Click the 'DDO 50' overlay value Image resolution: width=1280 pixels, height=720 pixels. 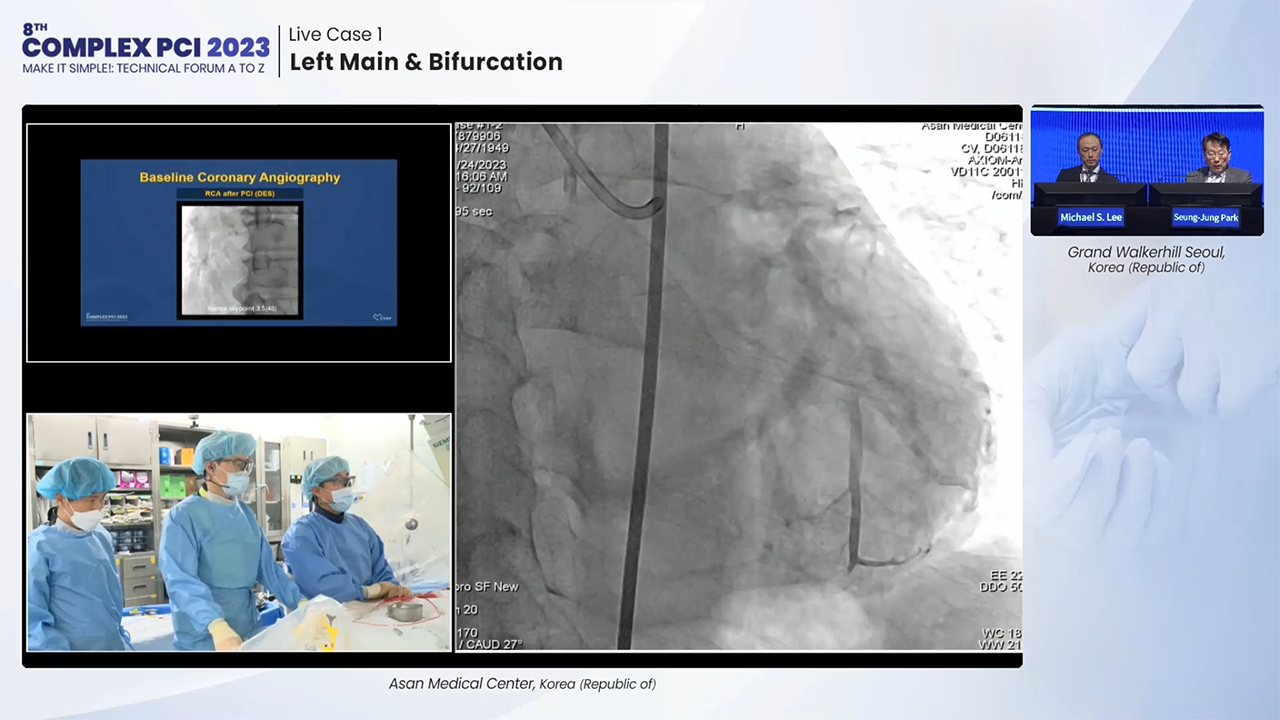tap(1000, 587)
